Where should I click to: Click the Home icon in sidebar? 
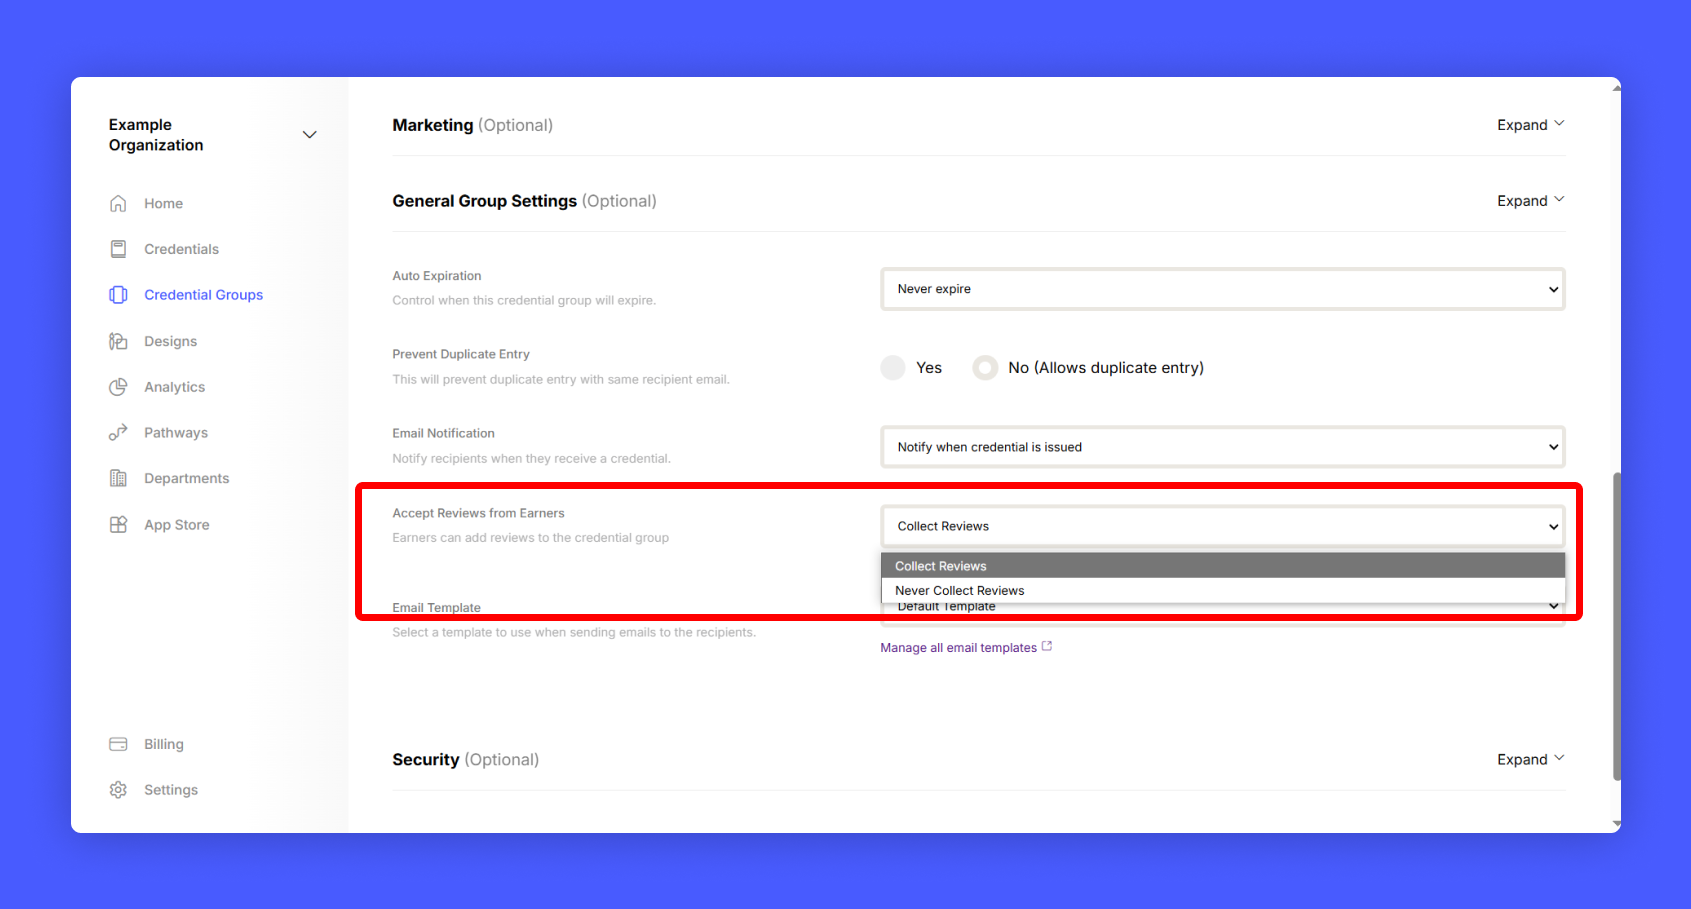coord(118,203)
